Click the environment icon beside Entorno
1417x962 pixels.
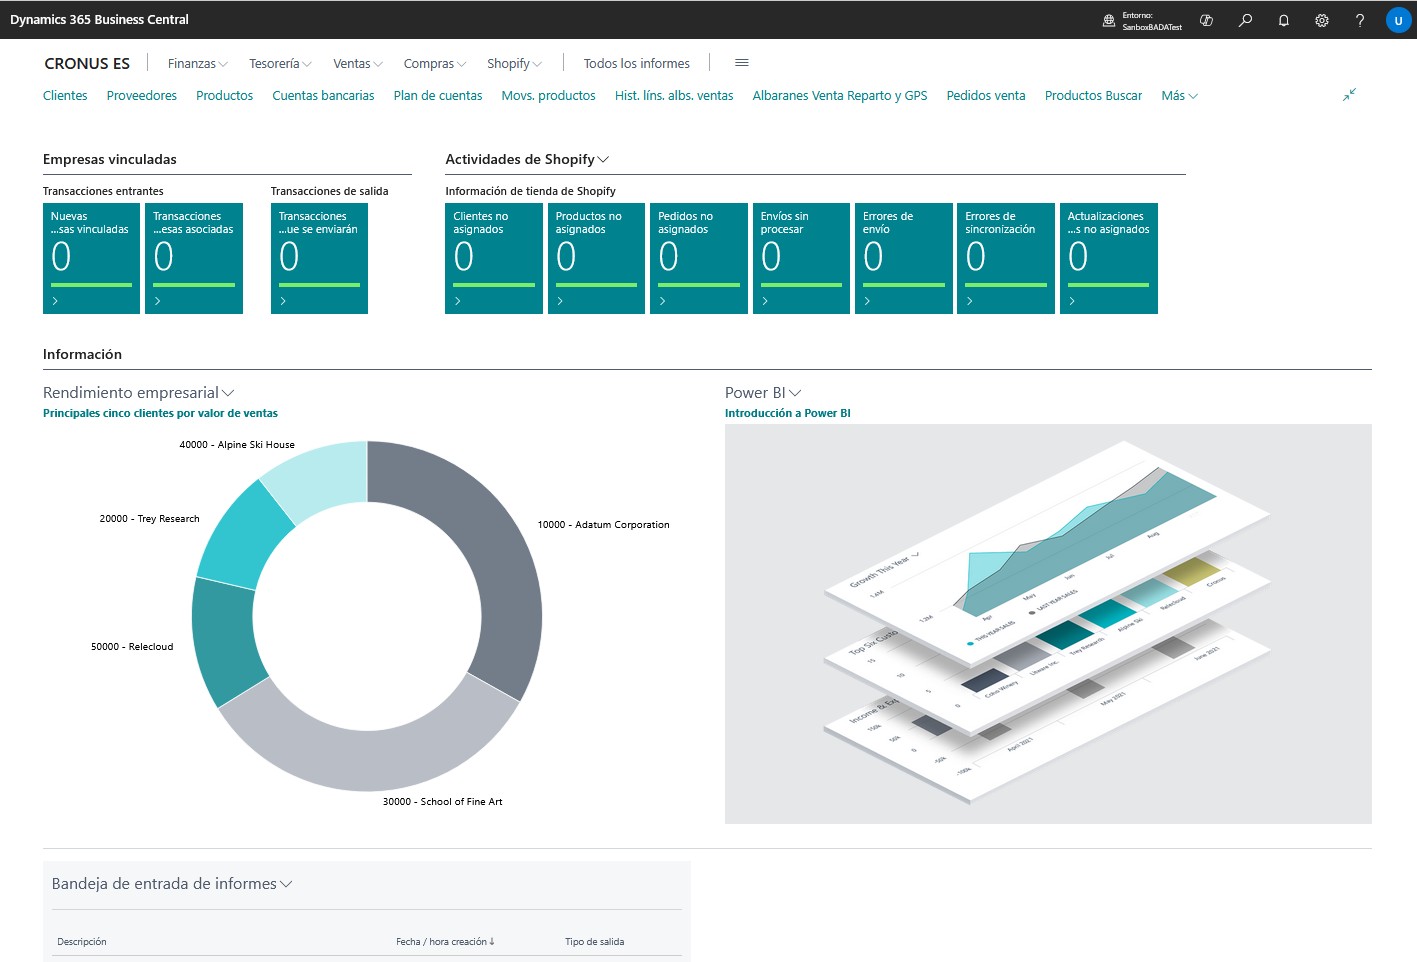pos(1108,20)
